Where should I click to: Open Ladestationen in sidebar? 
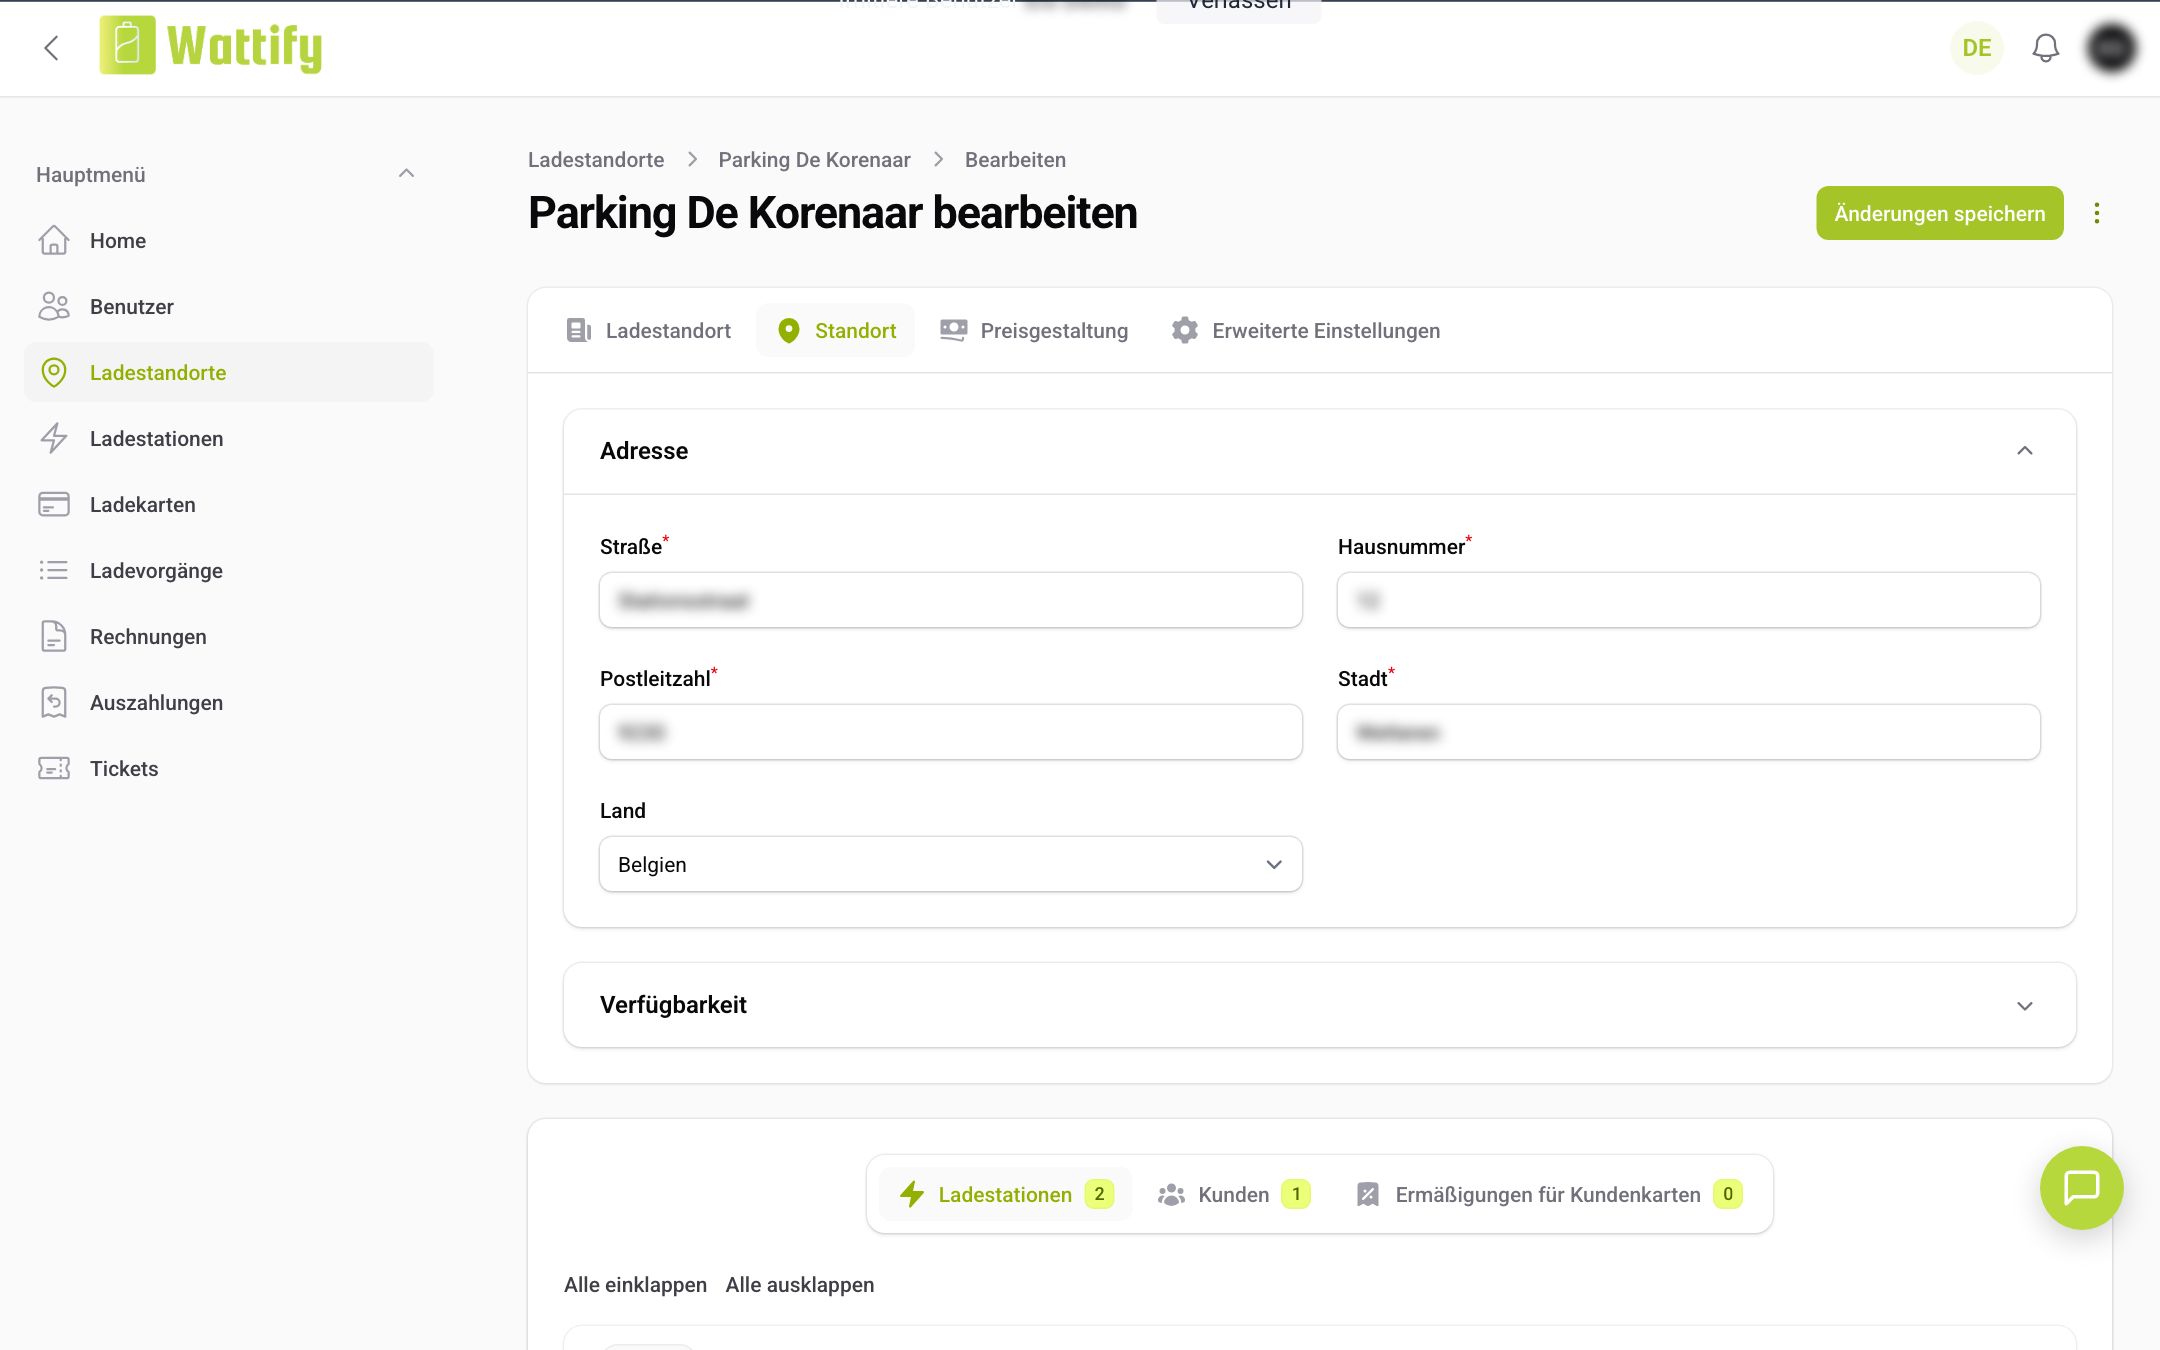pyautogui.click(x=229, y=438)
